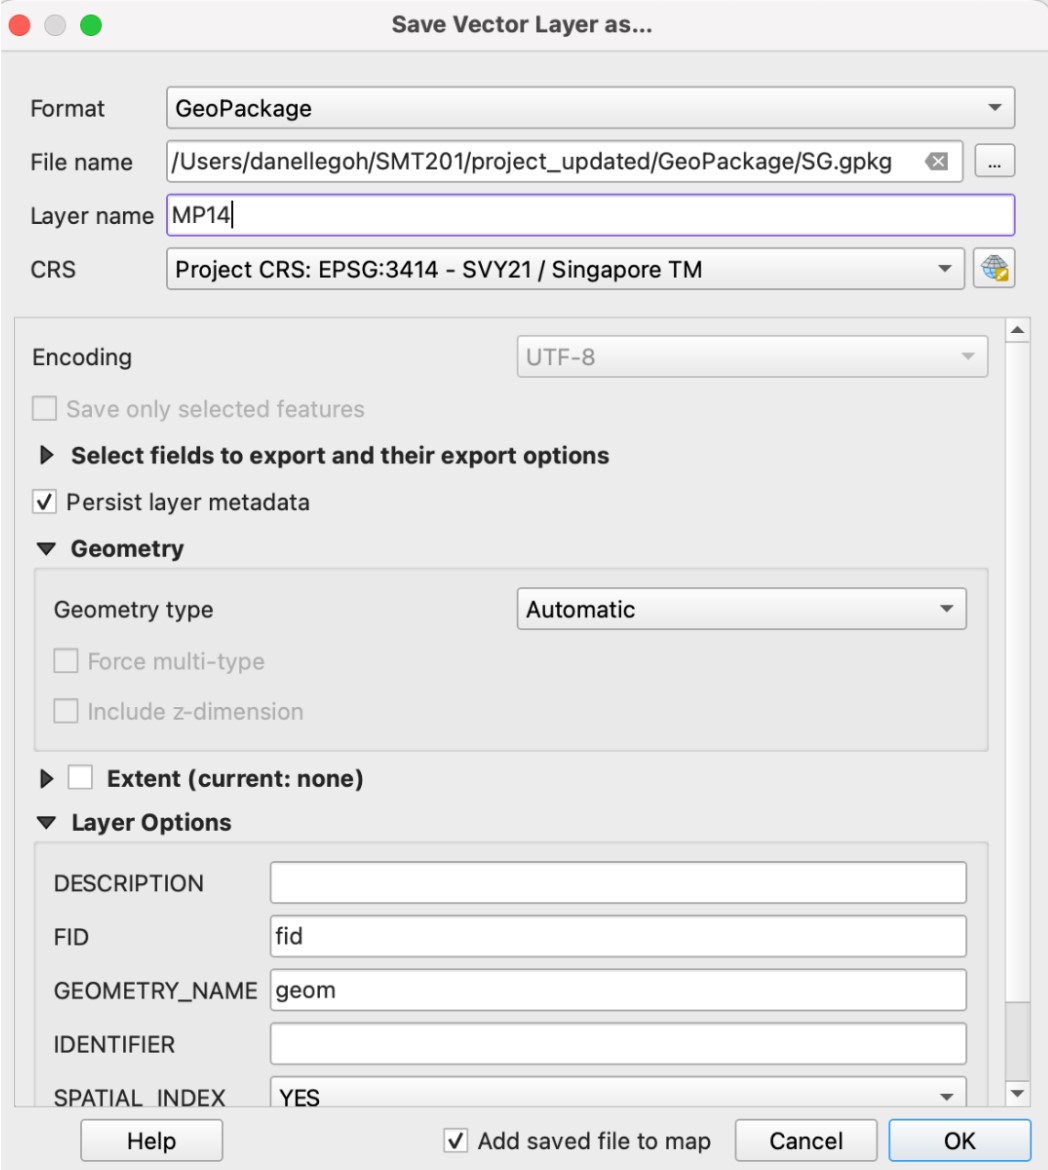Toggle Add saved file to map
The width and height of the screenshot is (1048, 1170).
point(456,1141)
